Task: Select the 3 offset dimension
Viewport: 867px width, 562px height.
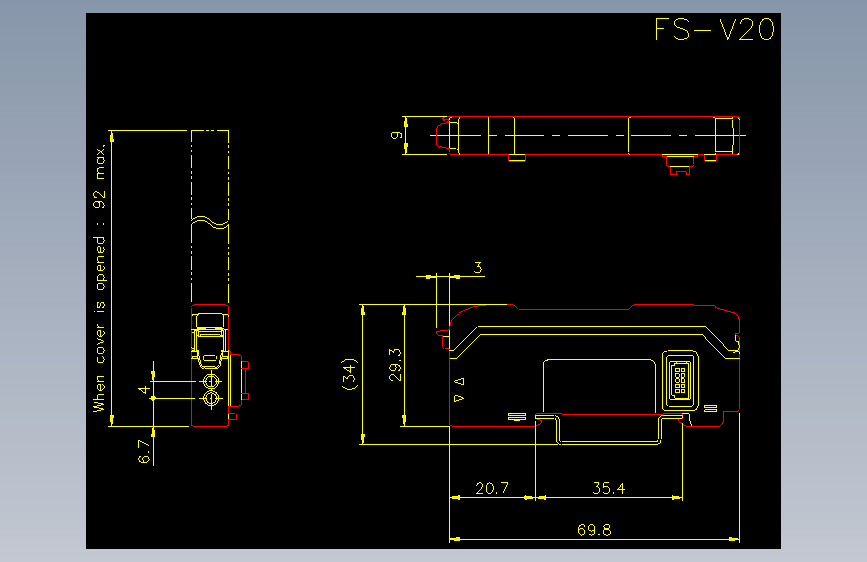Action: click(x=478, y=268)
